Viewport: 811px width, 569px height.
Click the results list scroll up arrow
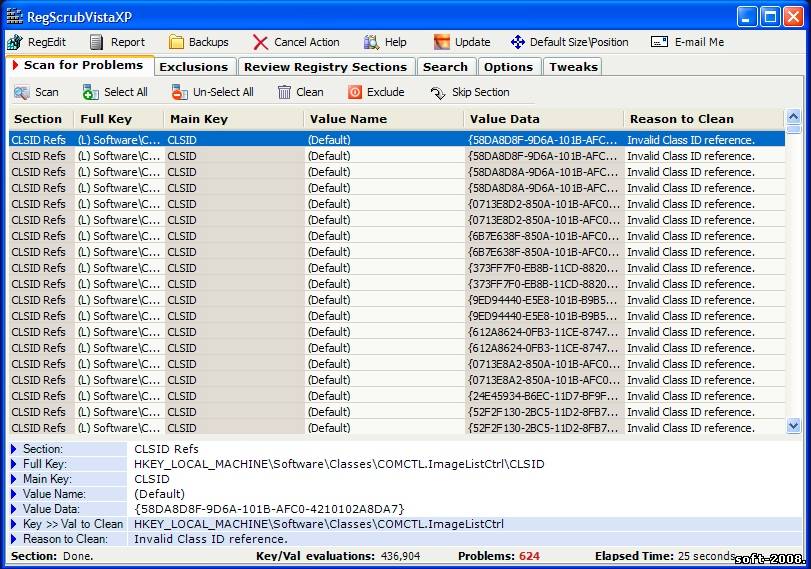793,116
